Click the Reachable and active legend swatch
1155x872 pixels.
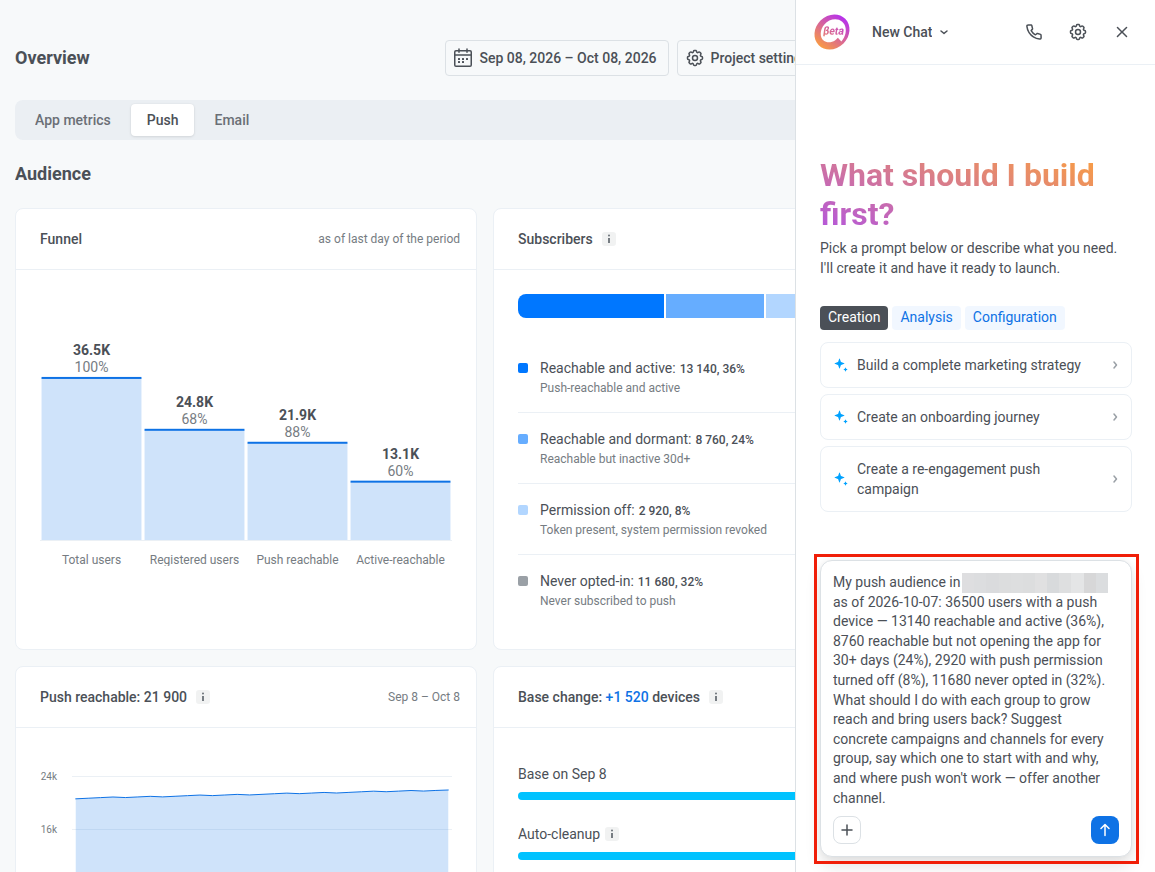point(523,368)
